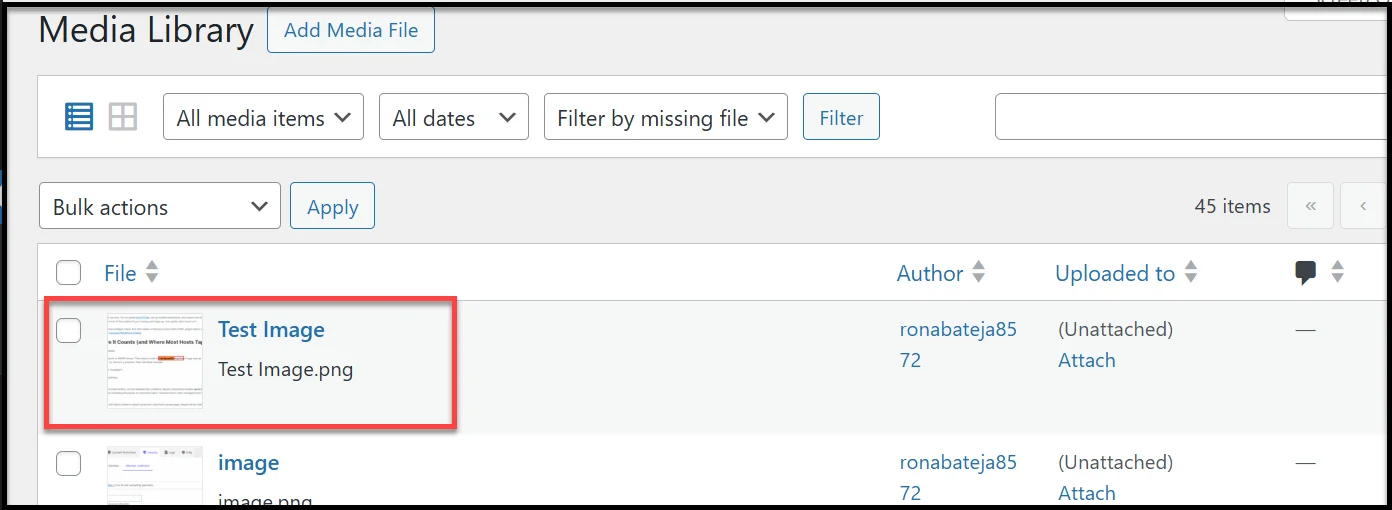Sort by Uploaded to column arrows
The width and height of the screenshot is (1392, 510).
(1191, 272)
